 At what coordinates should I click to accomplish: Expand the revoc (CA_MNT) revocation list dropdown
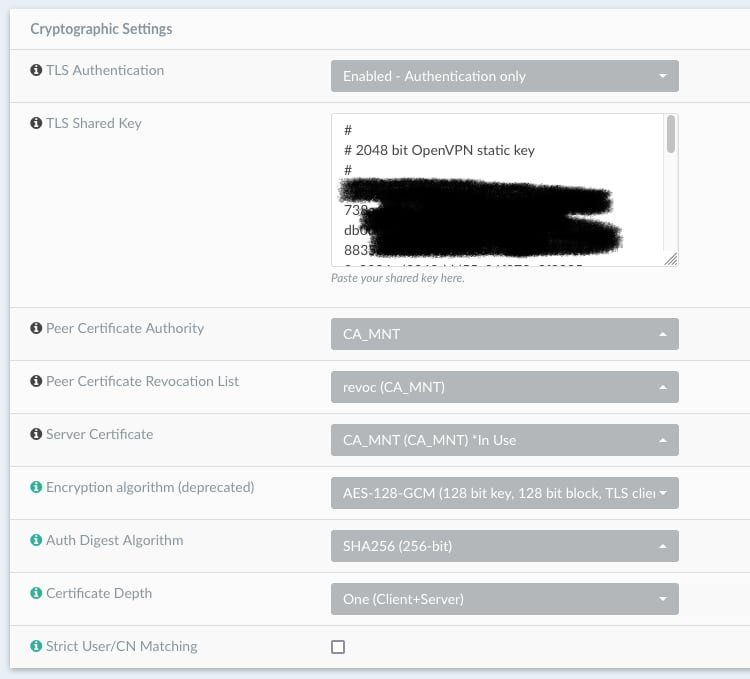pos(504,387)
